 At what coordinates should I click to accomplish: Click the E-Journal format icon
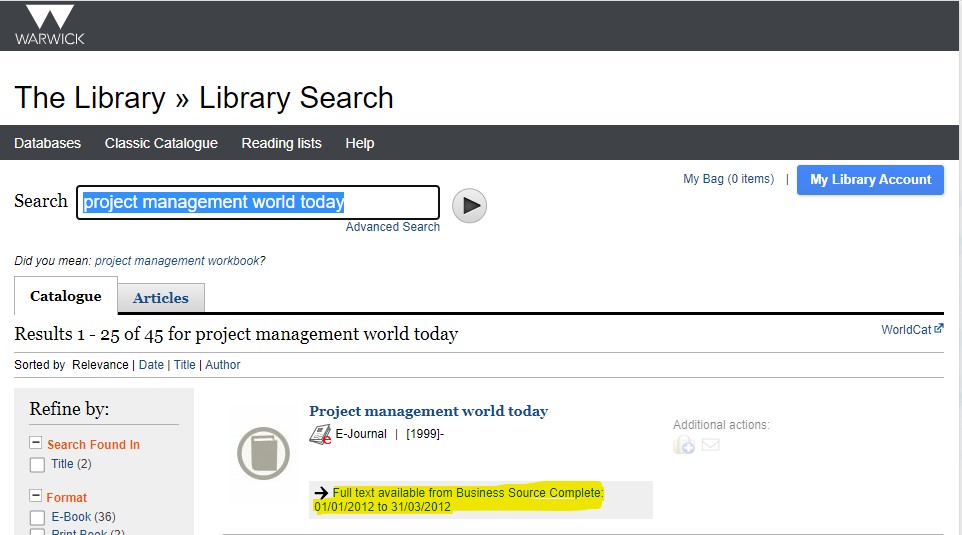pos(321,434)
